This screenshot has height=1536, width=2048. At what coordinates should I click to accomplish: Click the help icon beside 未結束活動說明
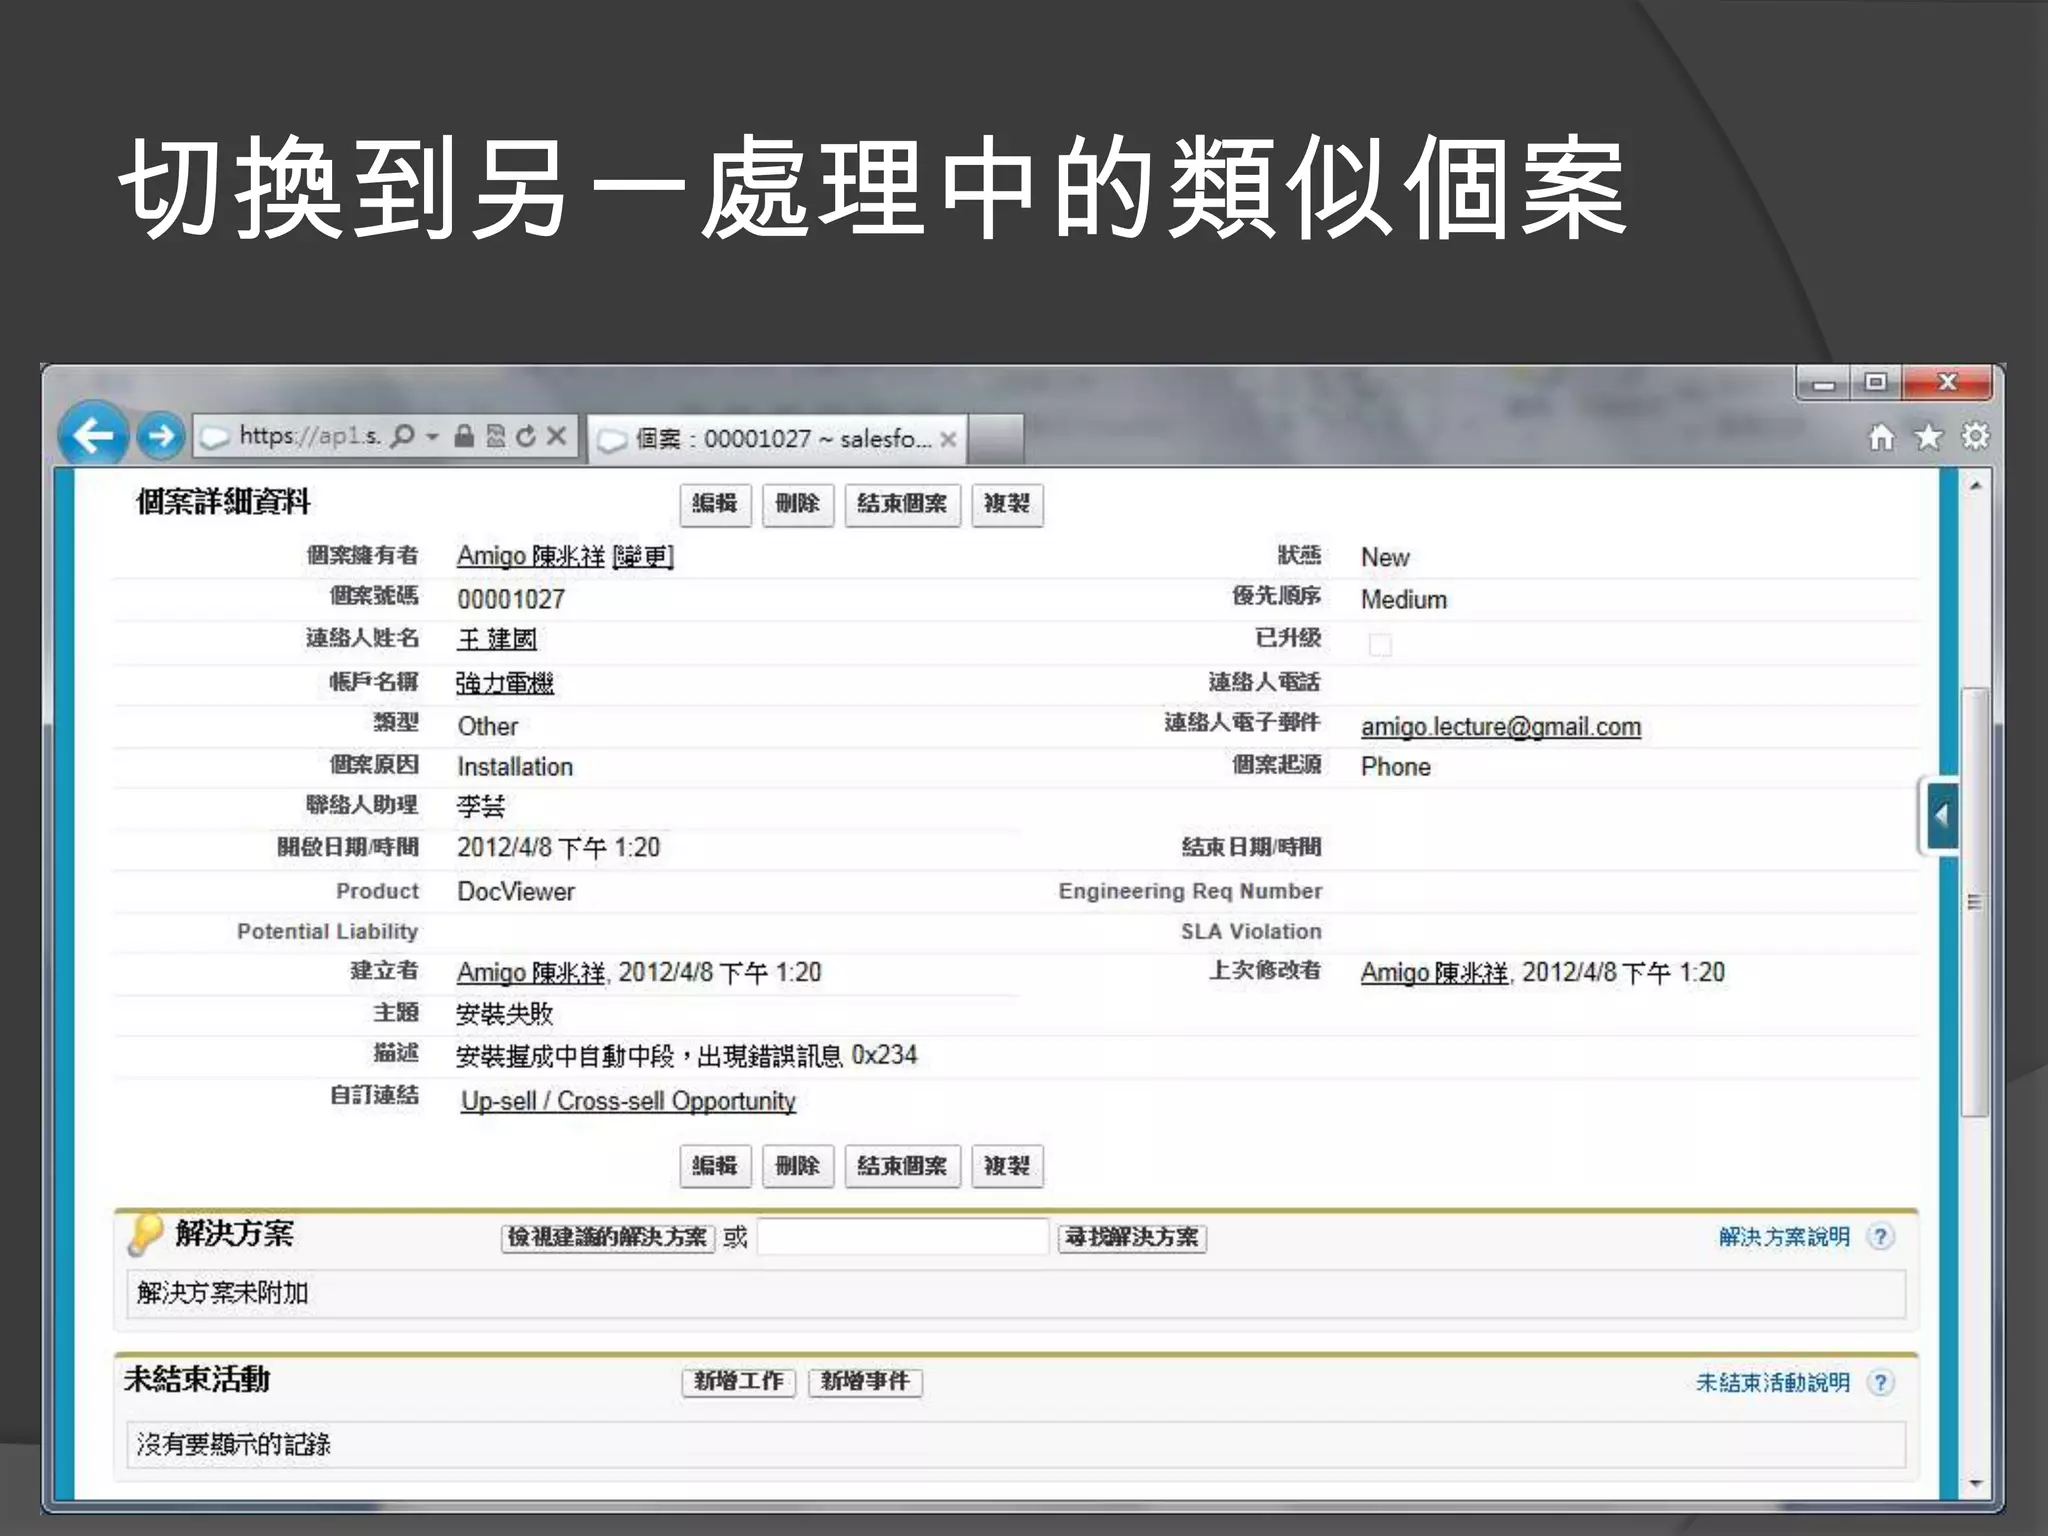(x=1880, y=1383)
